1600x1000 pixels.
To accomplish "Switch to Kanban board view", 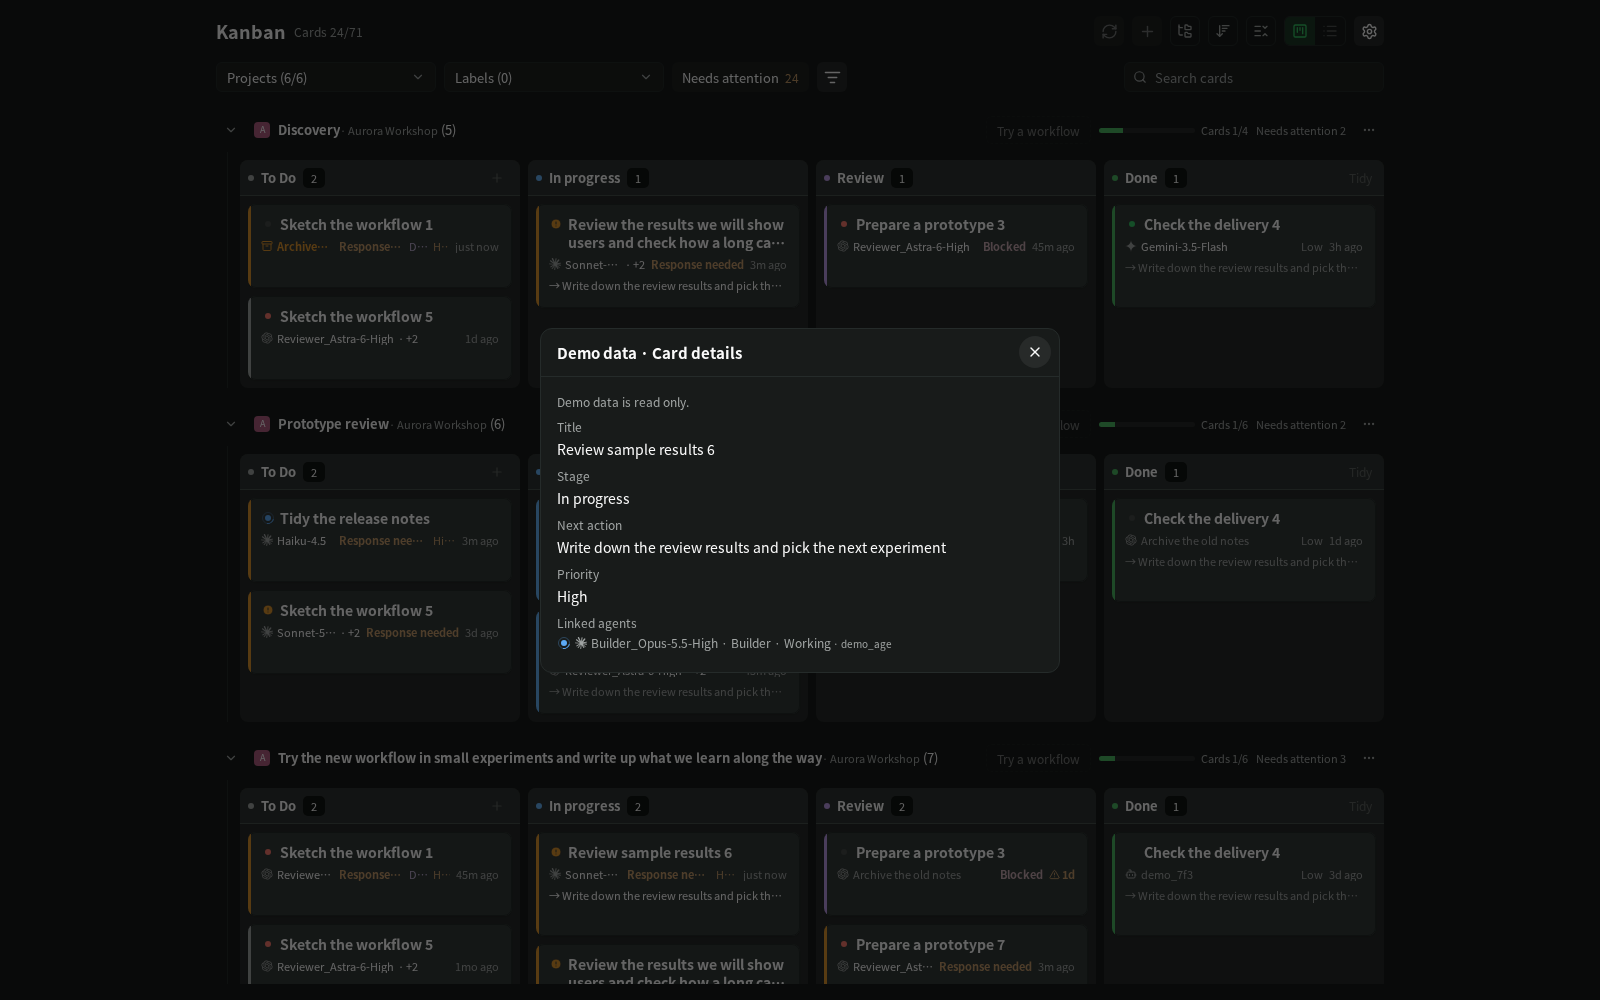I will pos(1300,31).
